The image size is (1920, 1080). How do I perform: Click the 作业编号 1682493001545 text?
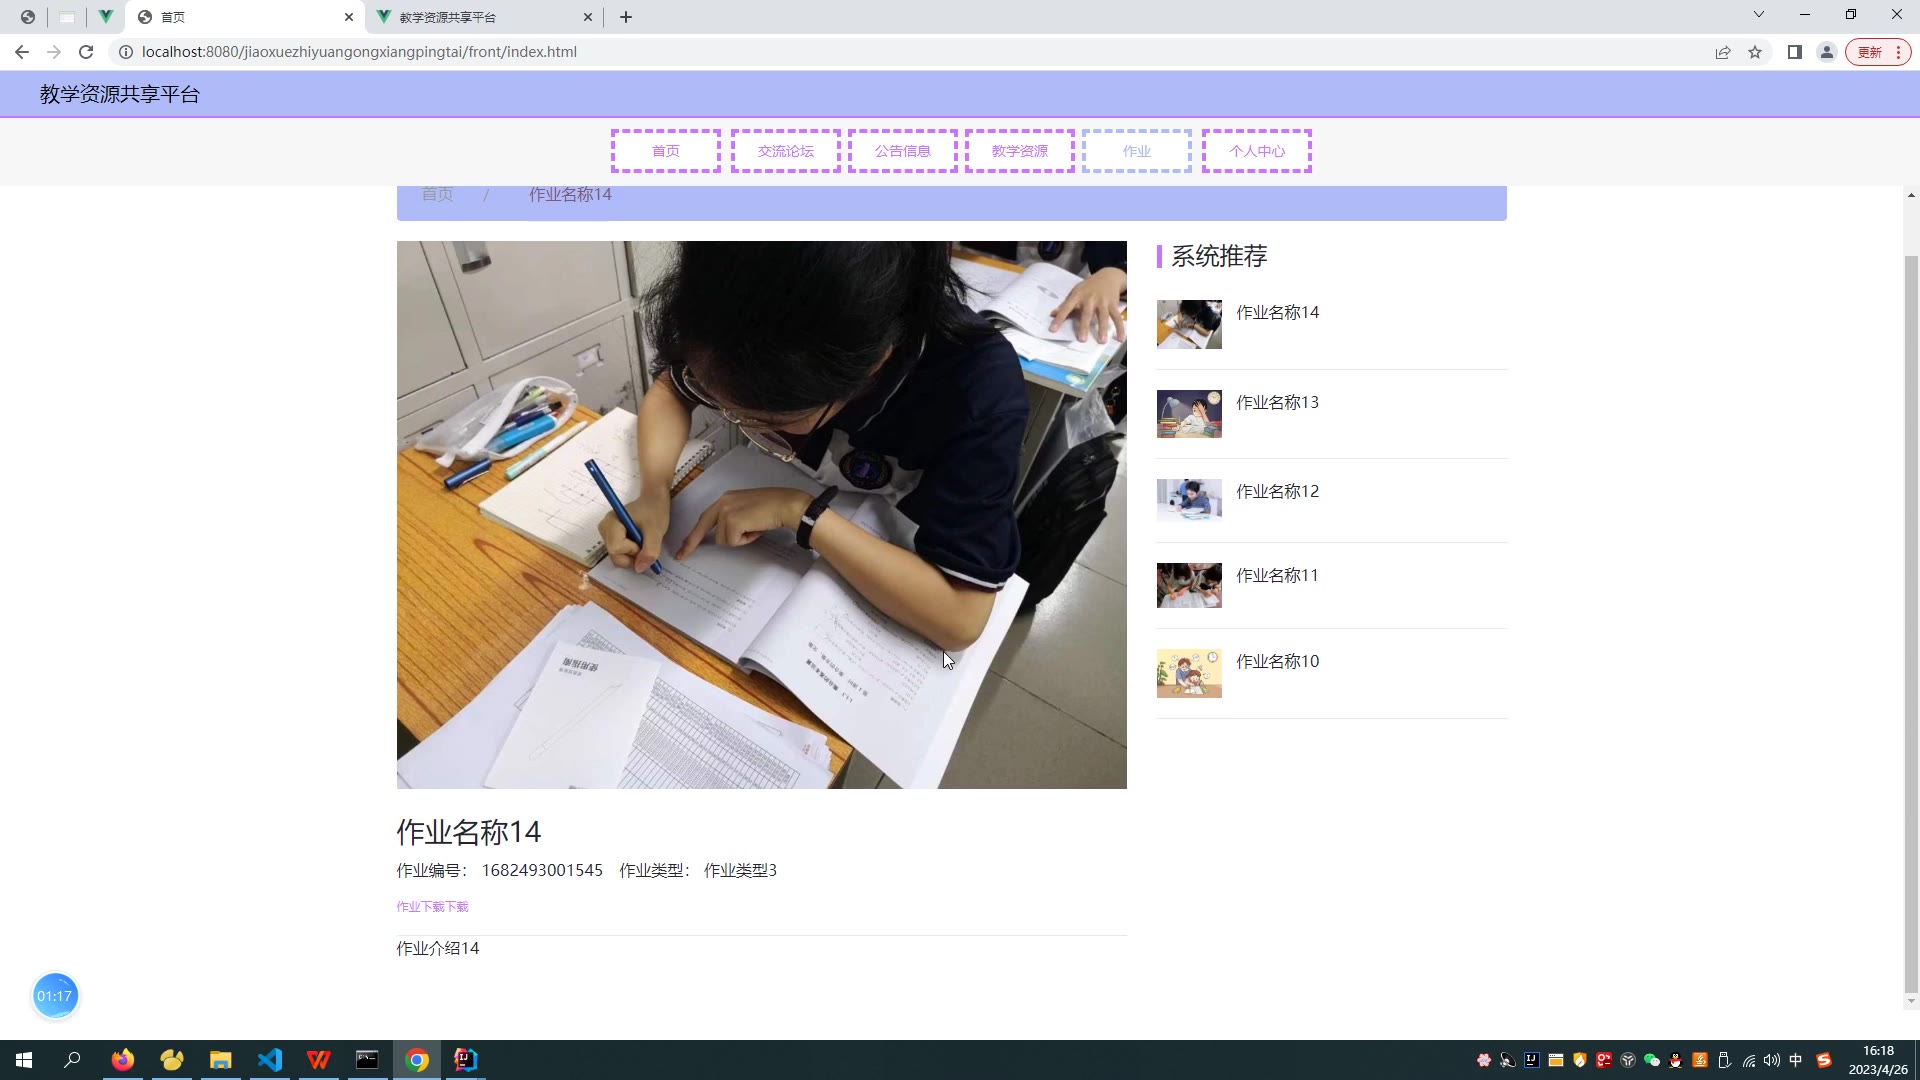(x=500, y=871)
